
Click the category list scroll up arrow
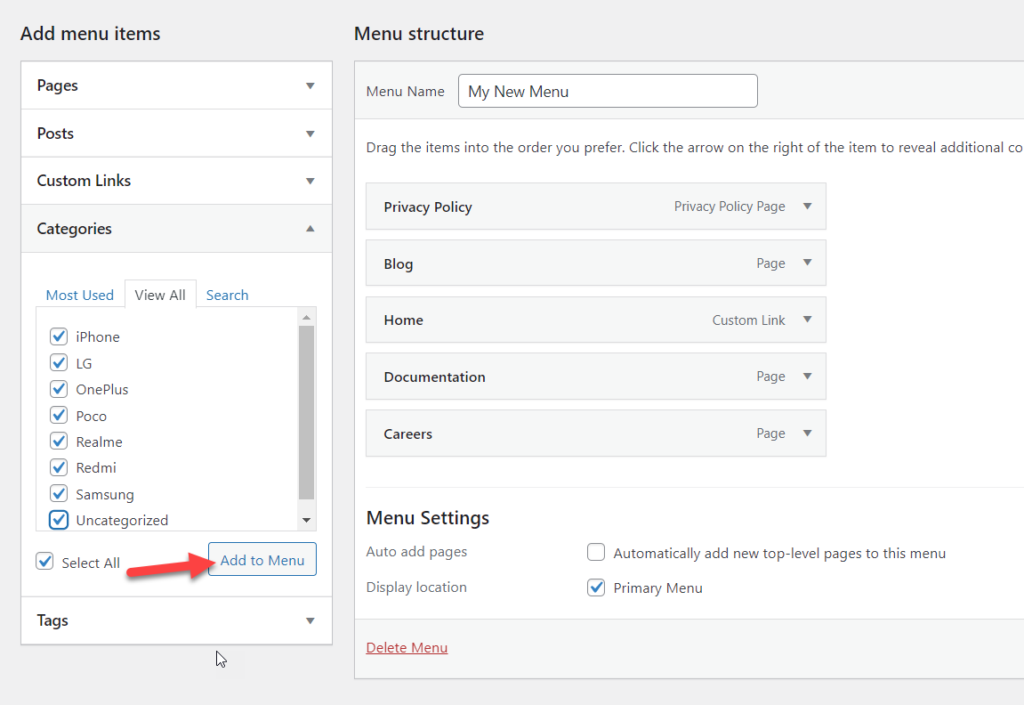(306, 317)
